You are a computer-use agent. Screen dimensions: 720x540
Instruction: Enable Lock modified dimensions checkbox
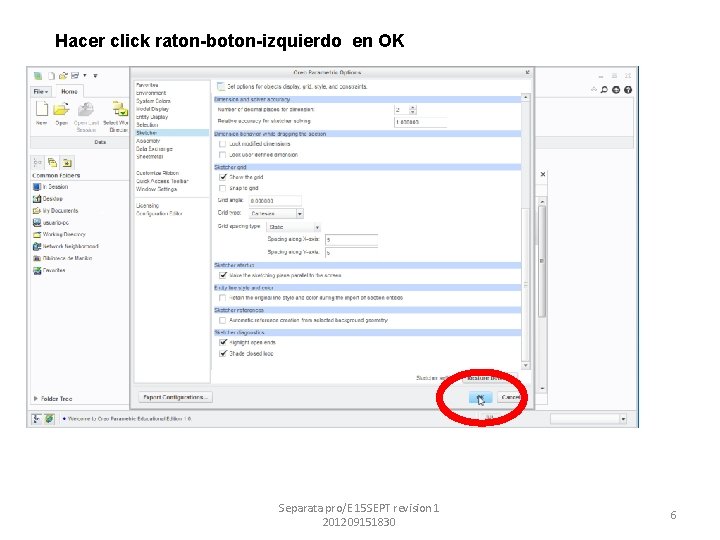coord(223,144)
